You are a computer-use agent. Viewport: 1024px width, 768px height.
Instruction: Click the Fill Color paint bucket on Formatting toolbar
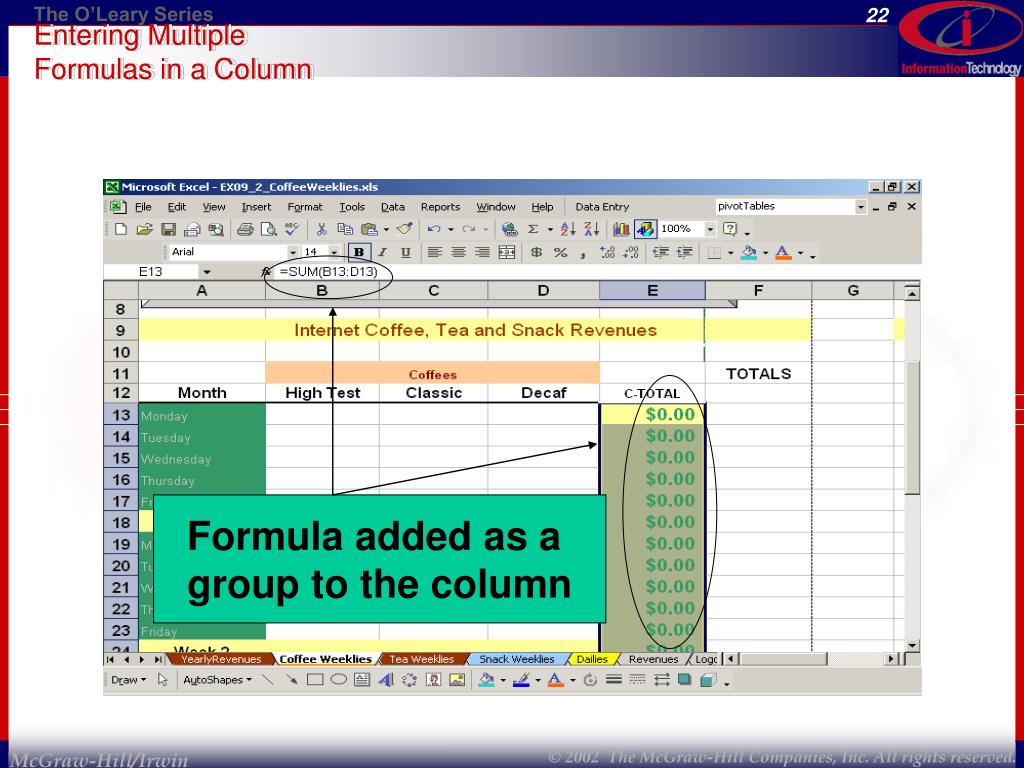749,253
